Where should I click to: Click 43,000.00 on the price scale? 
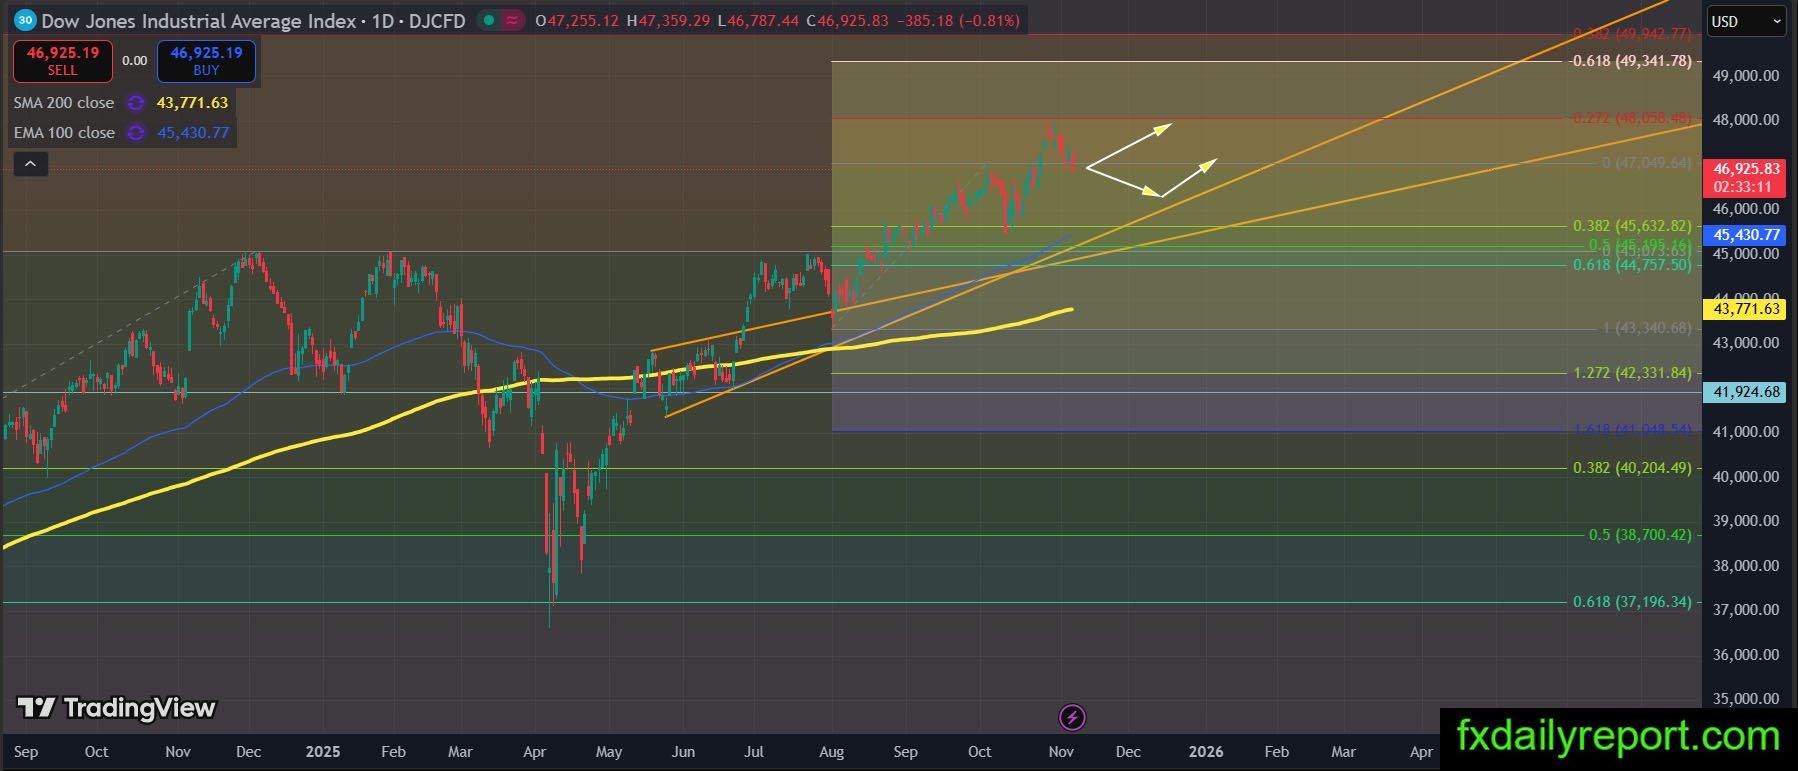[1746, 343]
